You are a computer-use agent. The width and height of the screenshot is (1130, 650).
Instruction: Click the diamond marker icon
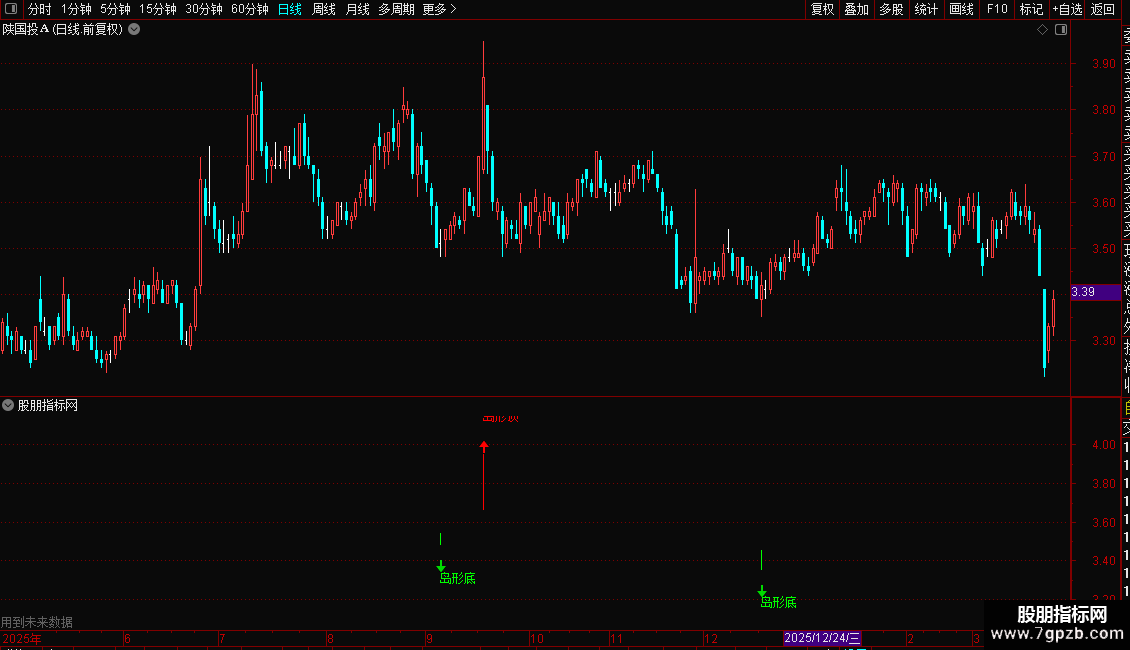point(1042,30)
